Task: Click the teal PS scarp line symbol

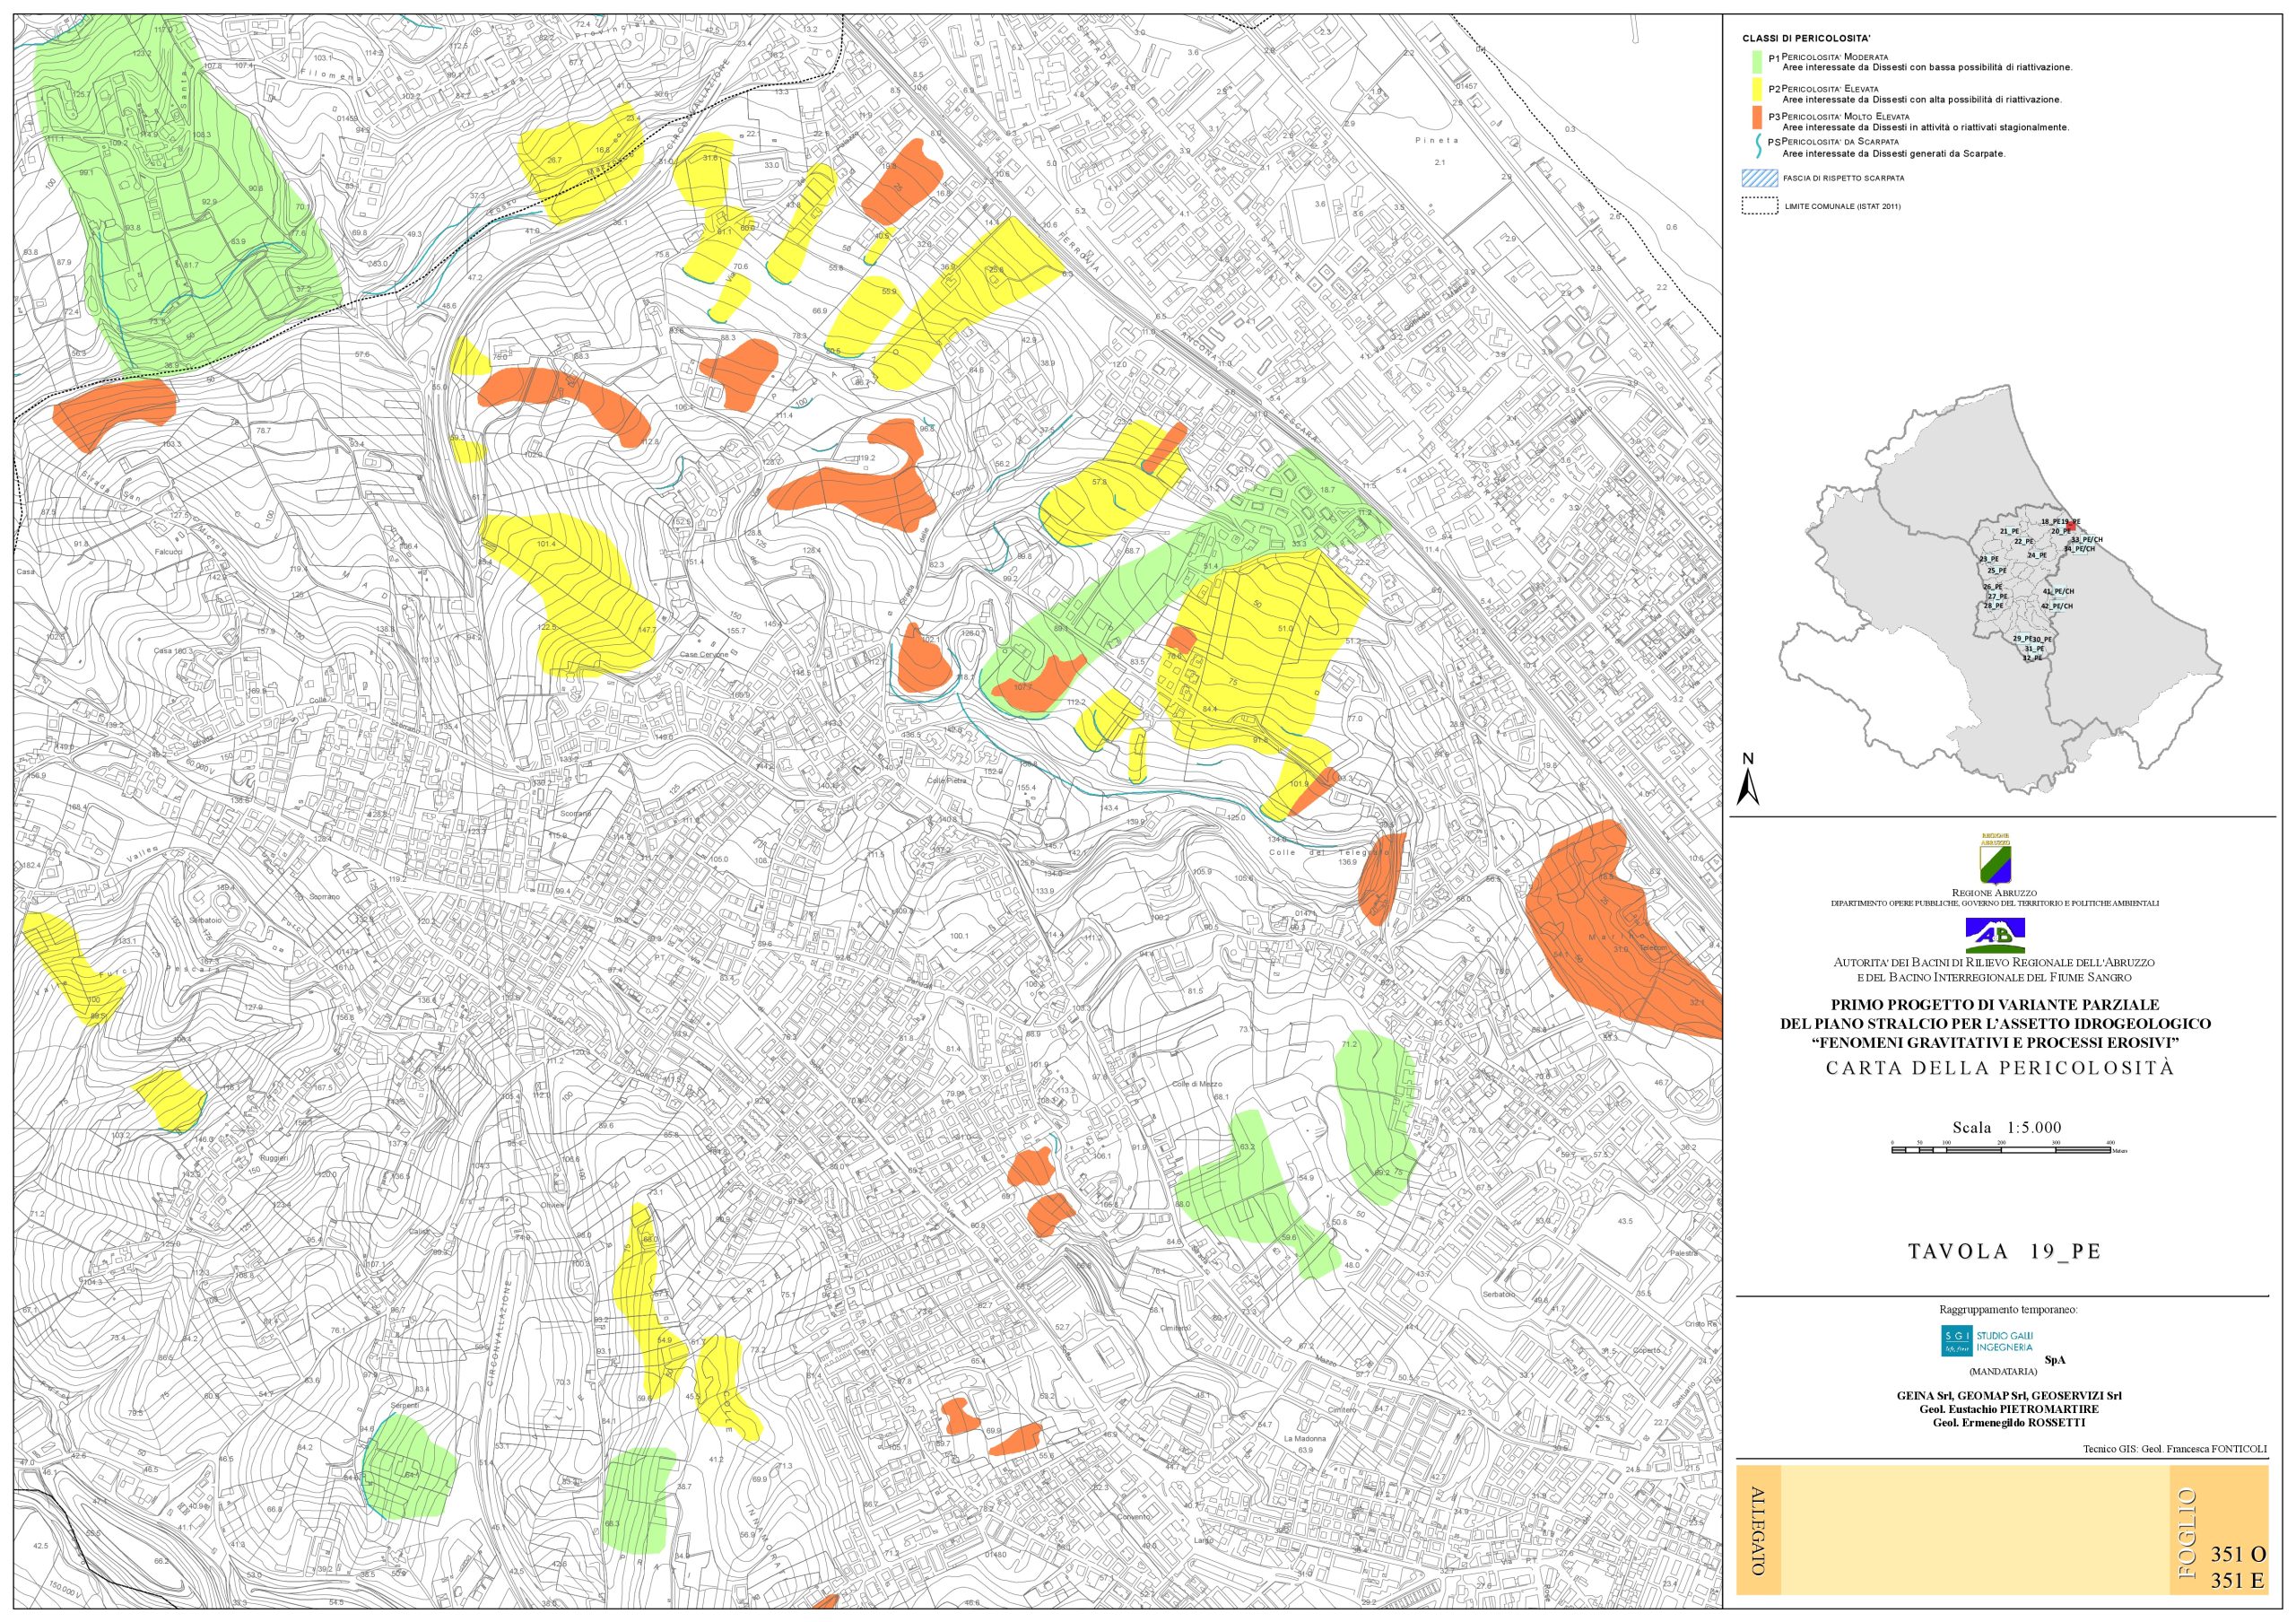Action: tap(1761, 147)
